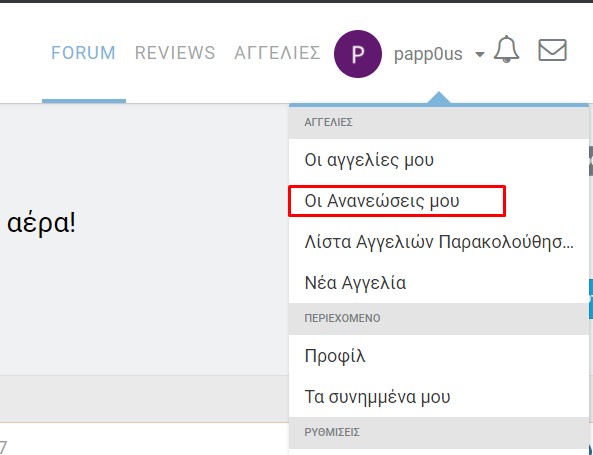Collapse the papp0us menu caret arrow
The width and height of the screenshot is (593, 455).
pos(480,54)
